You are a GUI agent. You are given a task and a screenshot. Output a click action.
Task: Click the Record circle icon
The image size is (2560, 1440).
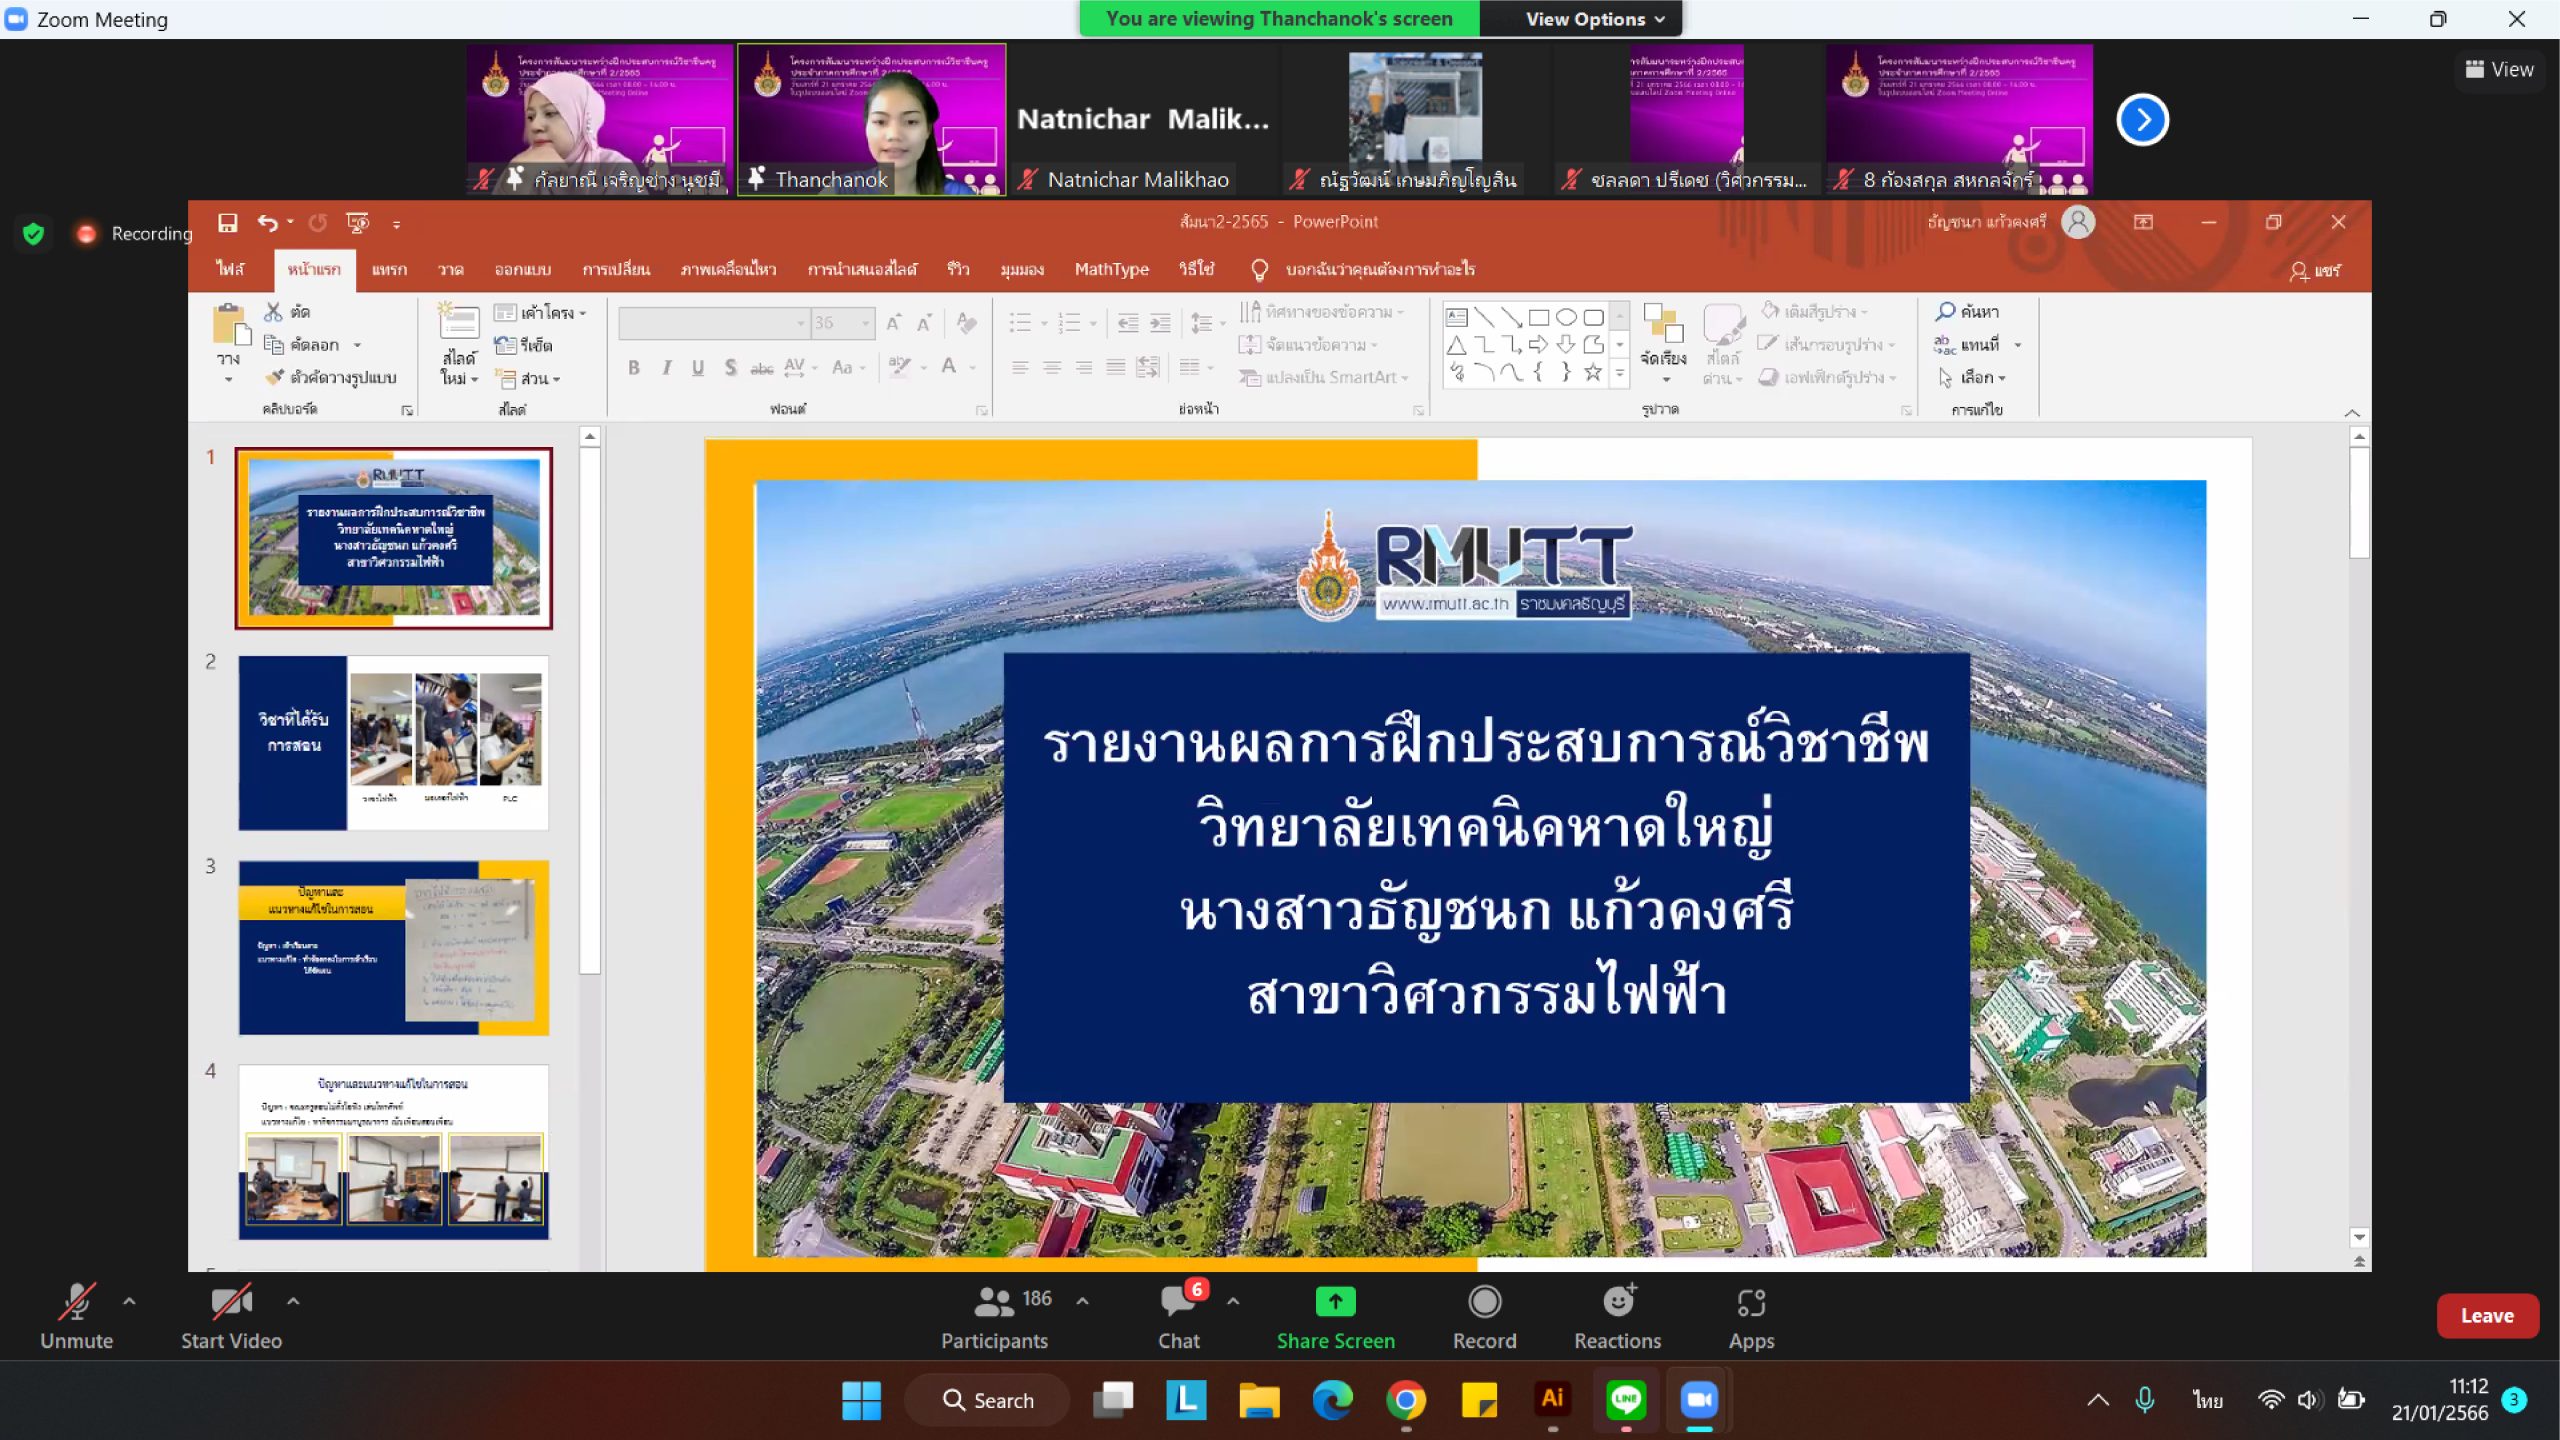coord(1484,1302)
